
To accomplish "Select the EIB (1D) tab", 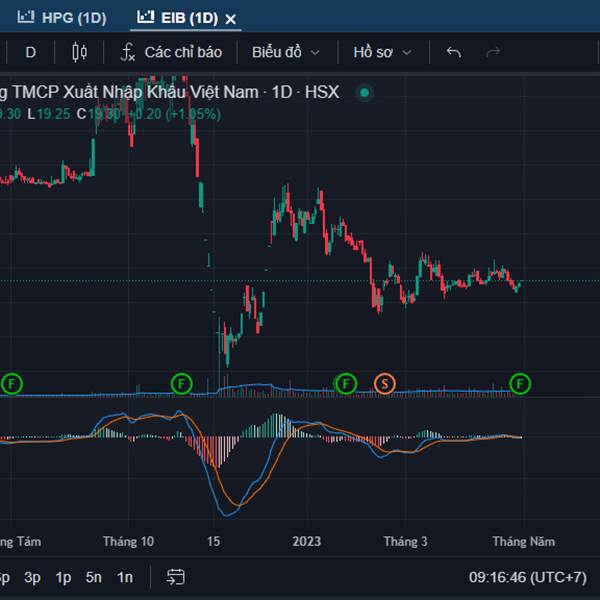I will pos(176,18).
